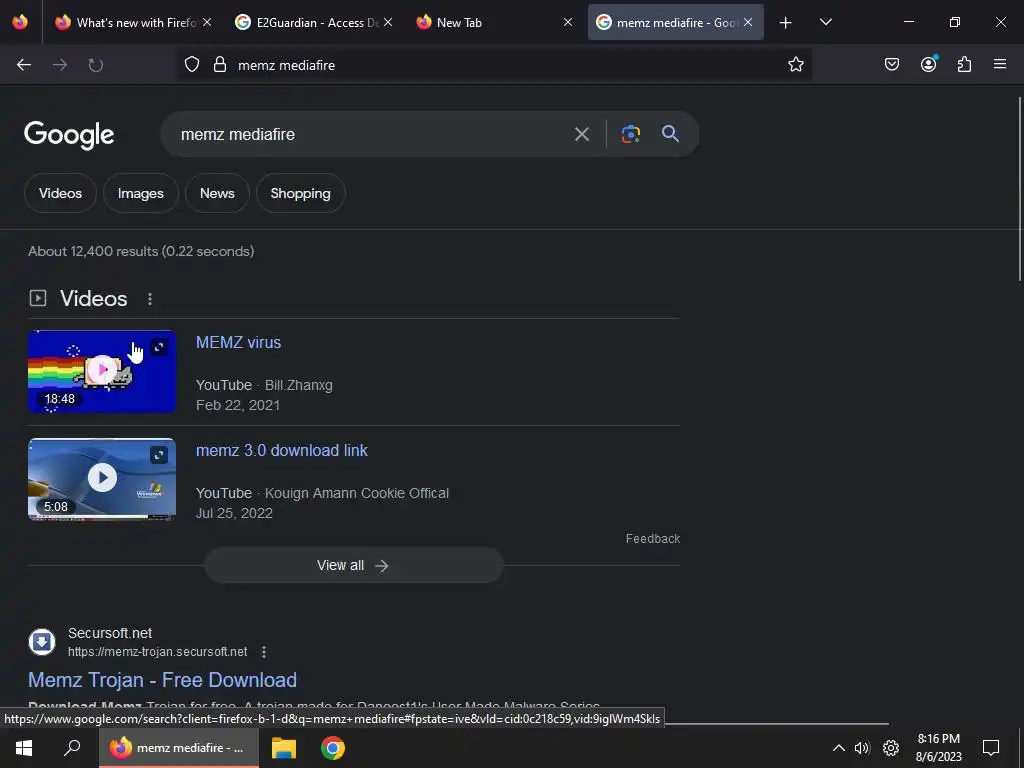The height and width of the screenshot is (768, 1024).
Task: Click in the Google search input field
Action: coord(369,135)
